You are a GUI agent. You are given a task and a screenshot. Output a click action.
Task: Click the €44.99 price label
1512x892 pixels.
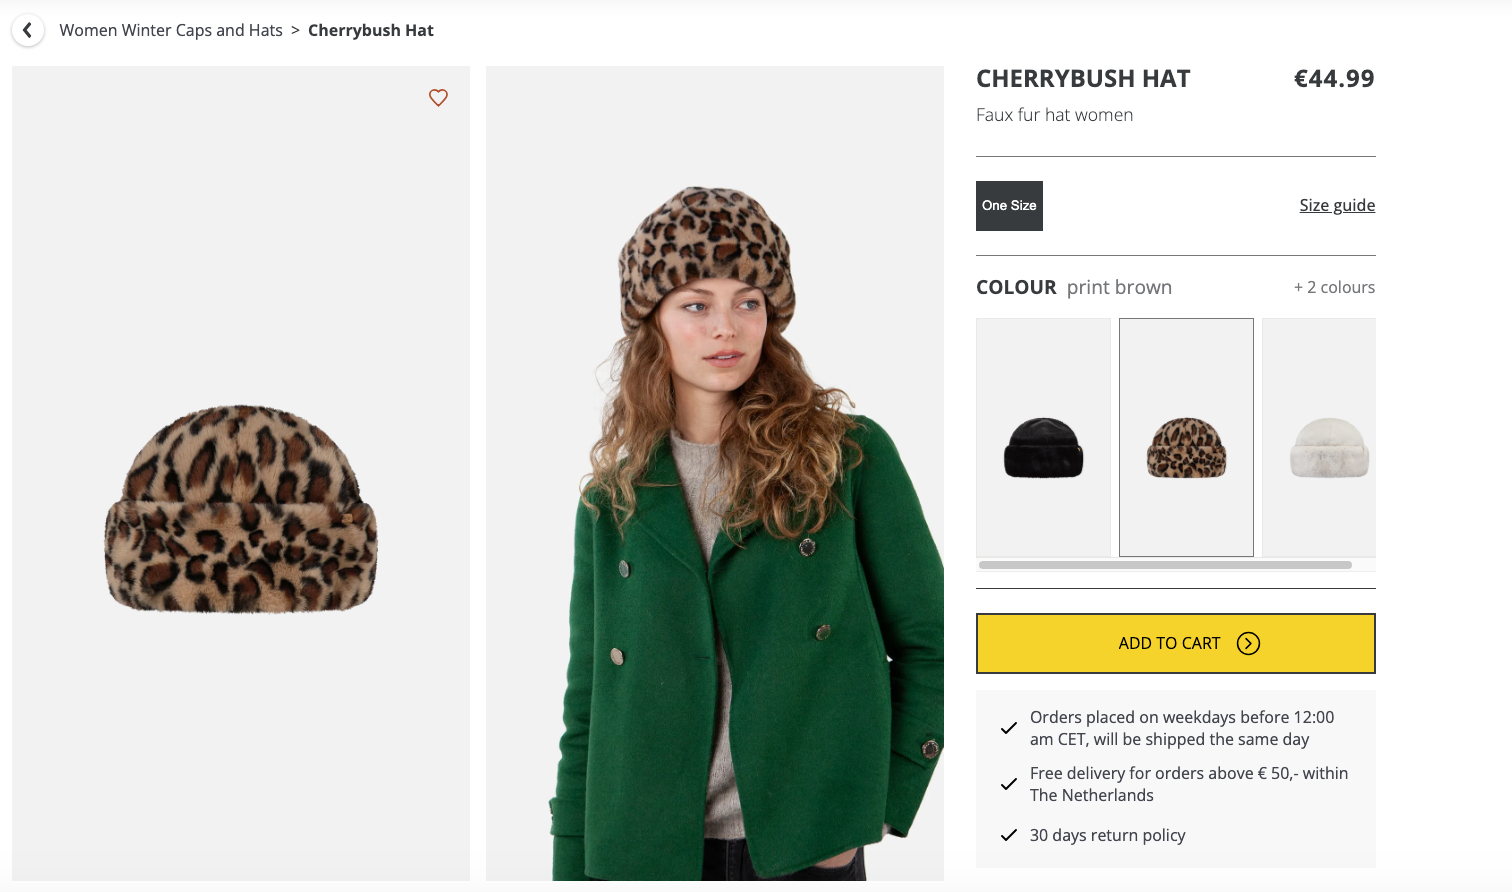pos(1334,79)
